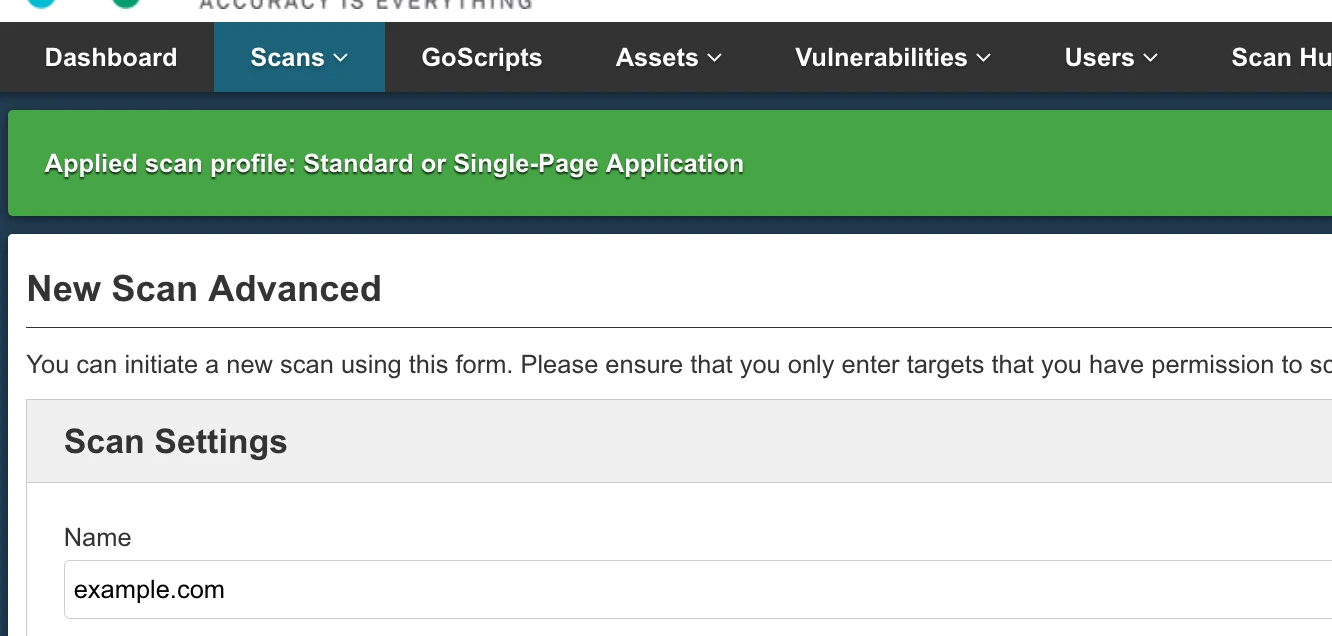The width and height of the screenshot is (1332, 636).
Task: Click the chevron arrow beside Users
Action: click(1150, 58)
